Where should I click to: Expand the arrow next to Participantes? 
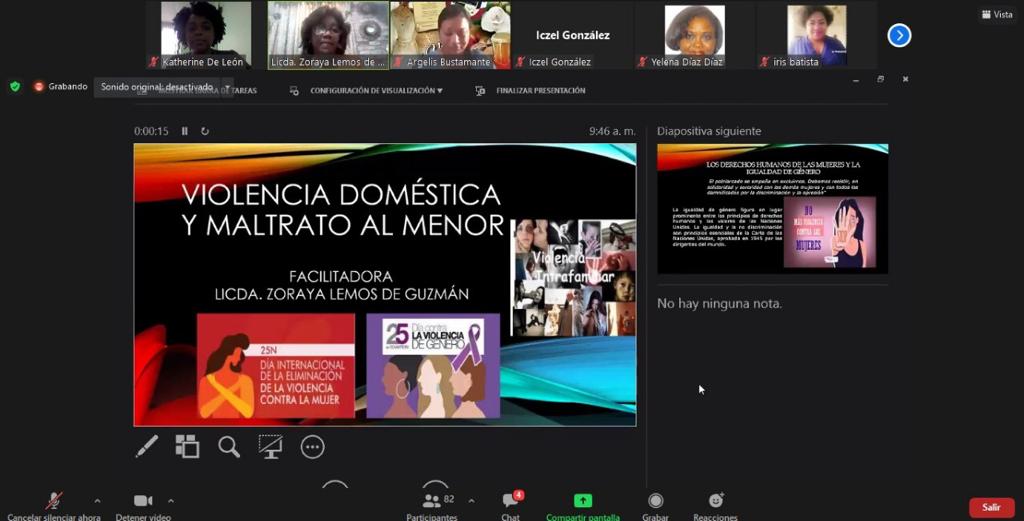click(x=472, y=501)
